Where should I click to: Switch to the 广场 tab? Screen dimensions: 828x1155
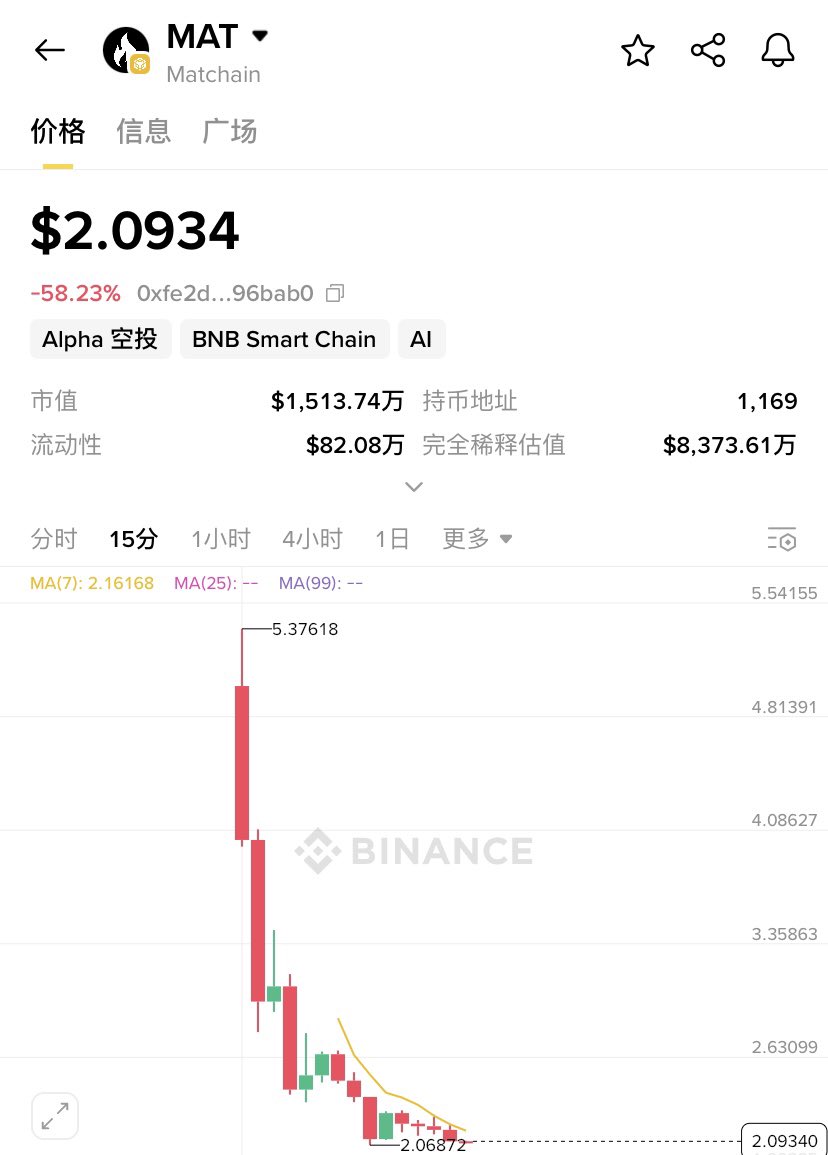(230, 131)
